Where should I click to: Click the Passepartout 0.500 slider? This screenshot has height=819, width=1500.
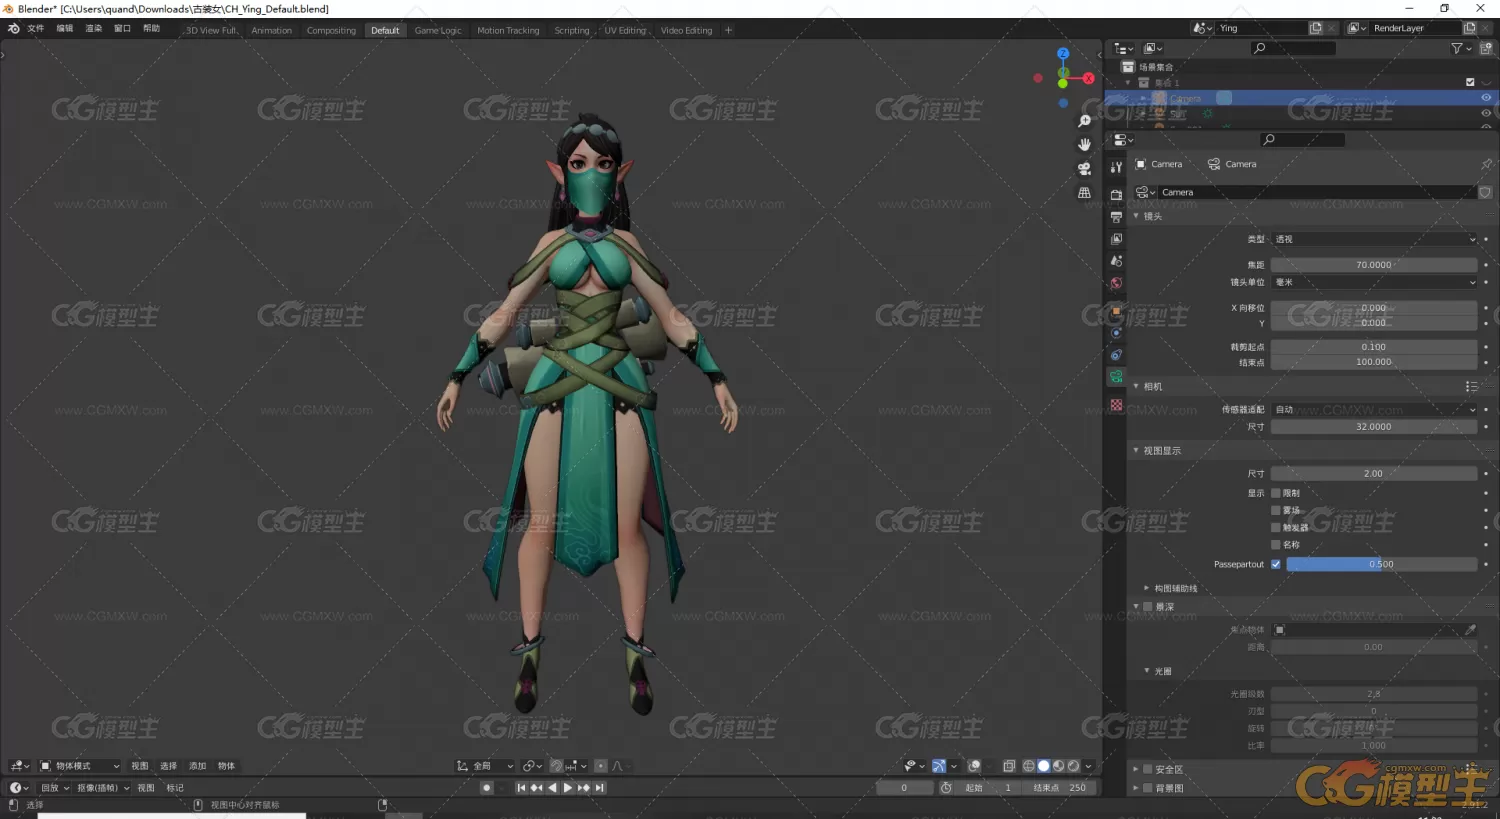coord(1382,564)
